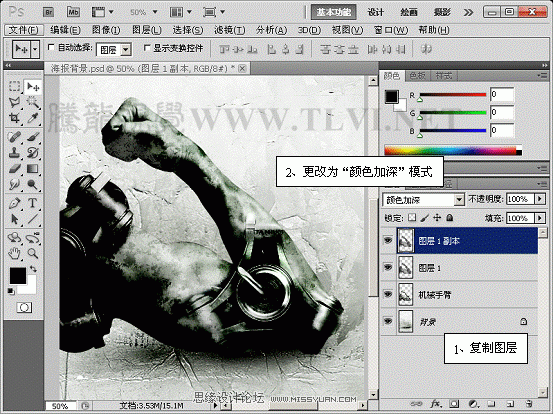Image resolution: width=553 pixels, height=414 pixels.
Task: Click the foreground color swatch in toolbox
Action: (x=18, y=275)
